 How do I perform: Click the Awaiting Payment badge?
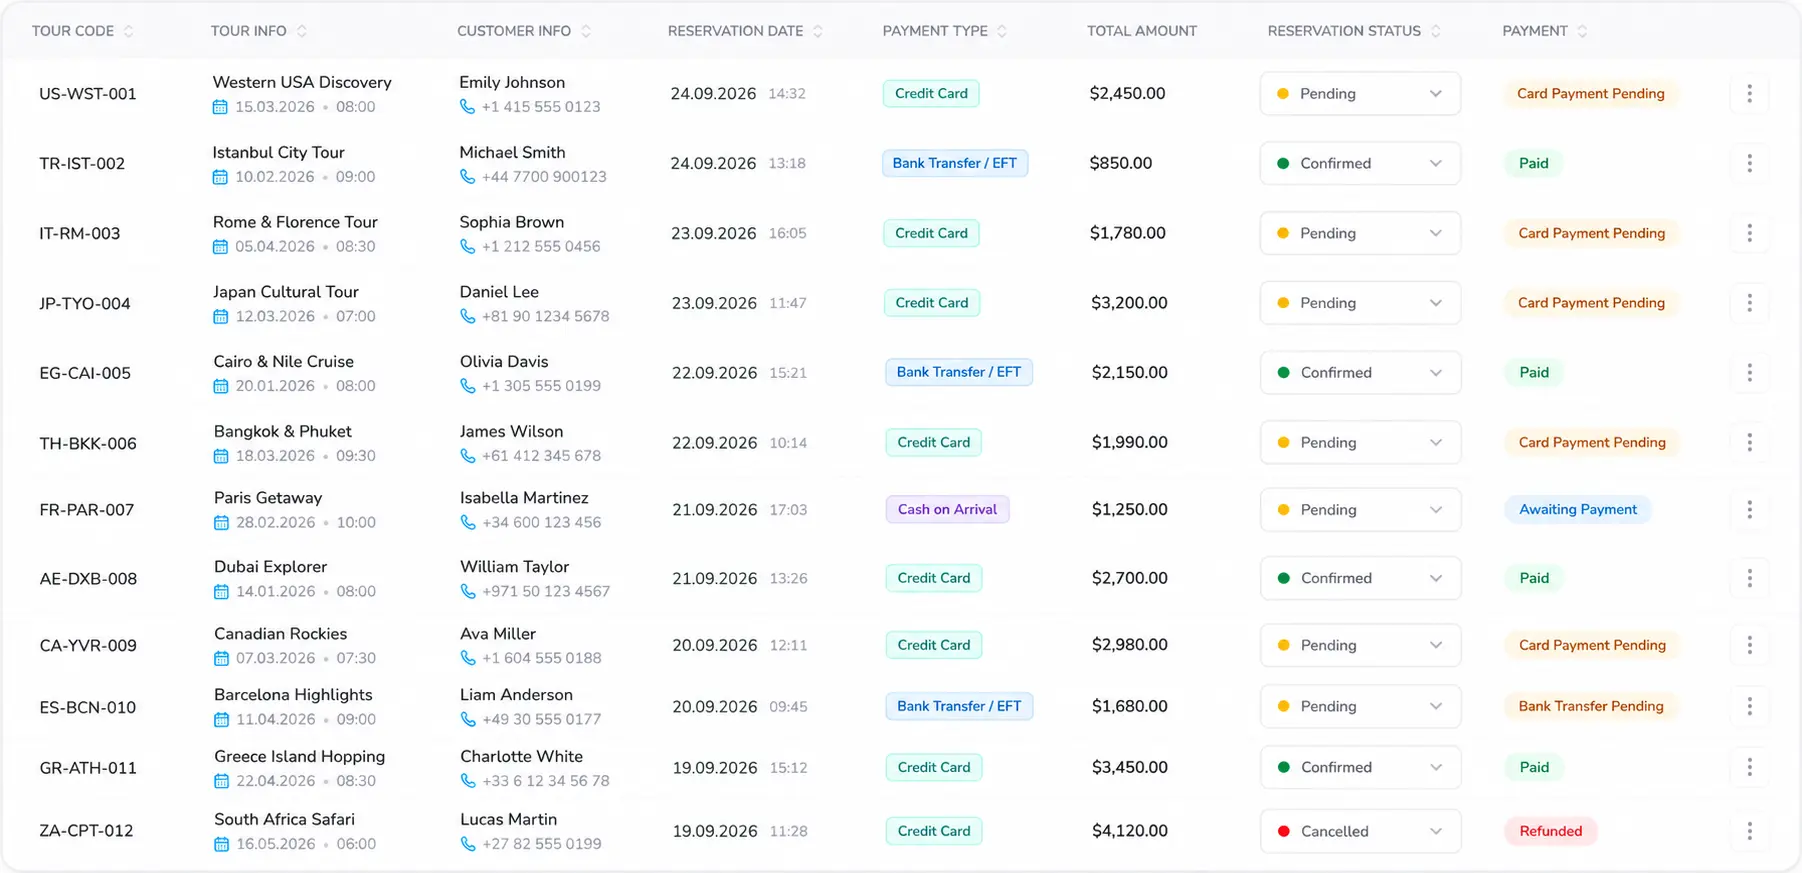(x=1578, y=509)
